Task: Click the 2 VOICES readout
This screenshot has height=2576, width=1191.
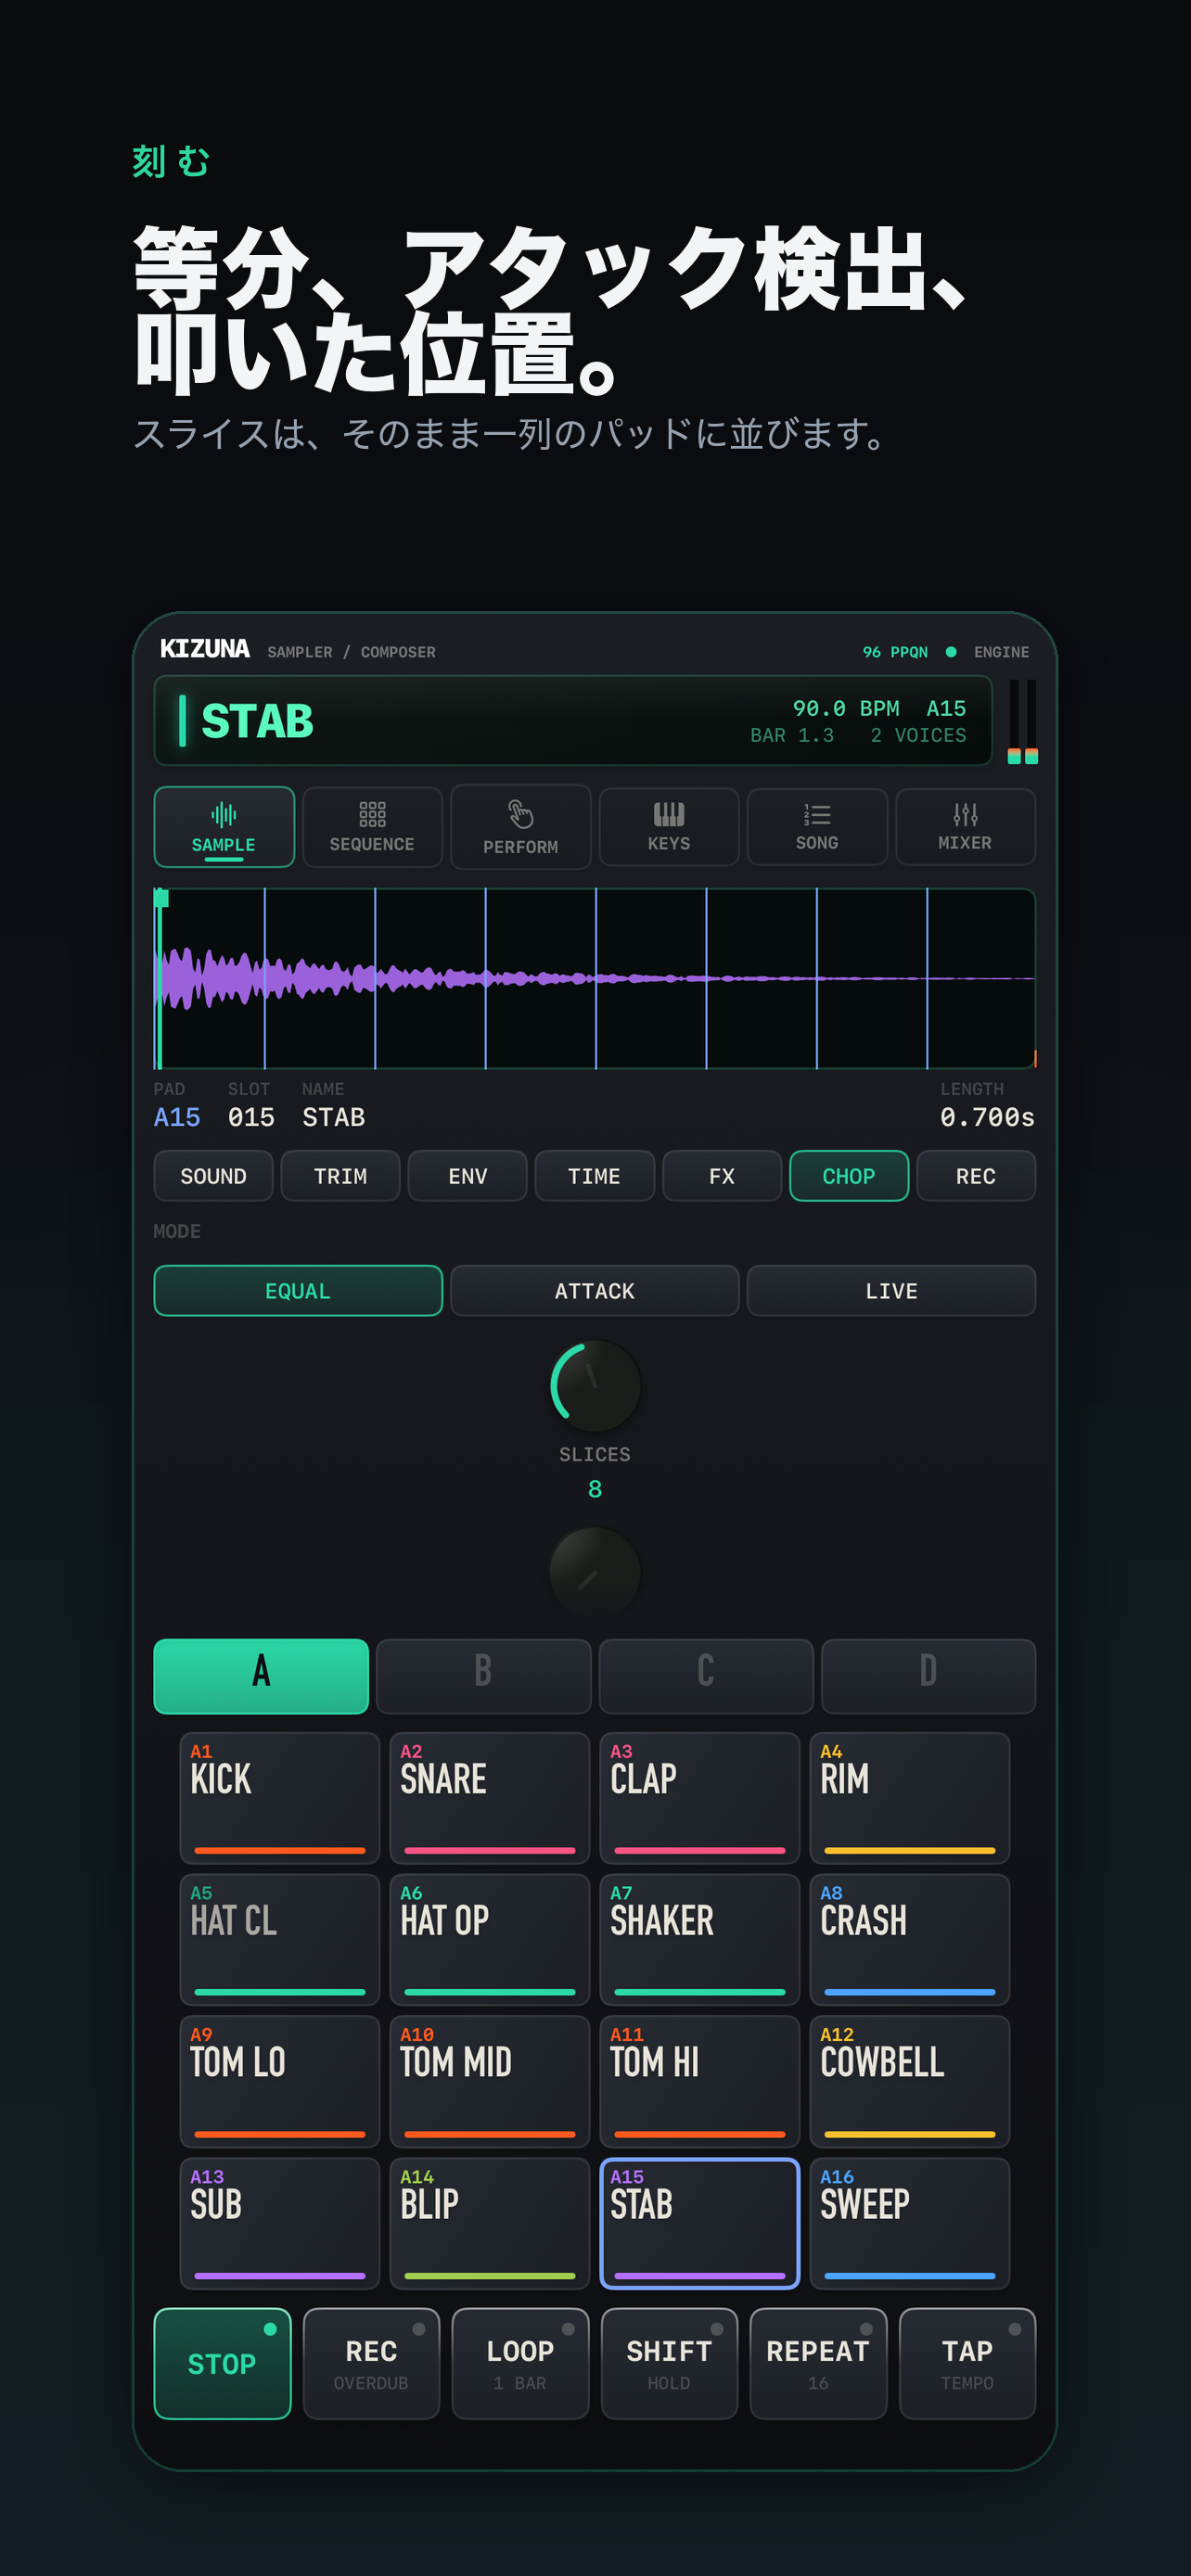Action: point(918,735)
